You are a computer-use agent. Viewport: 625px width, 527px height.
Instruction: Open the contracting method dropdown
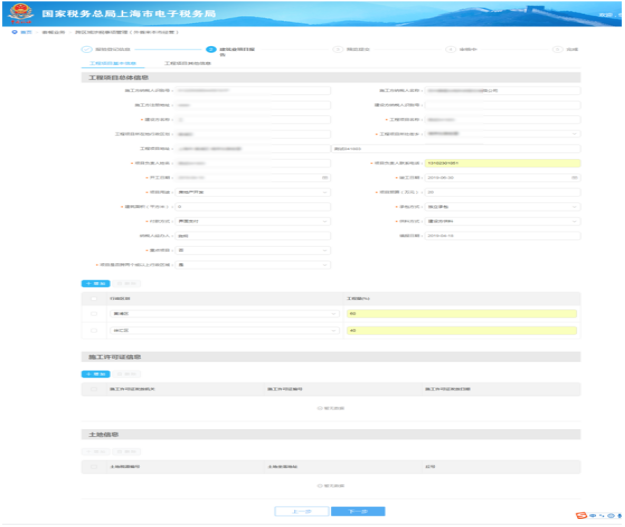502,206
